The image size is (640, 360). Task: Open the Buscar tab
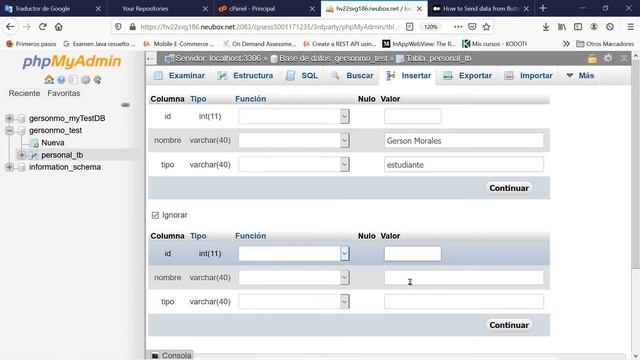[352, 76]
